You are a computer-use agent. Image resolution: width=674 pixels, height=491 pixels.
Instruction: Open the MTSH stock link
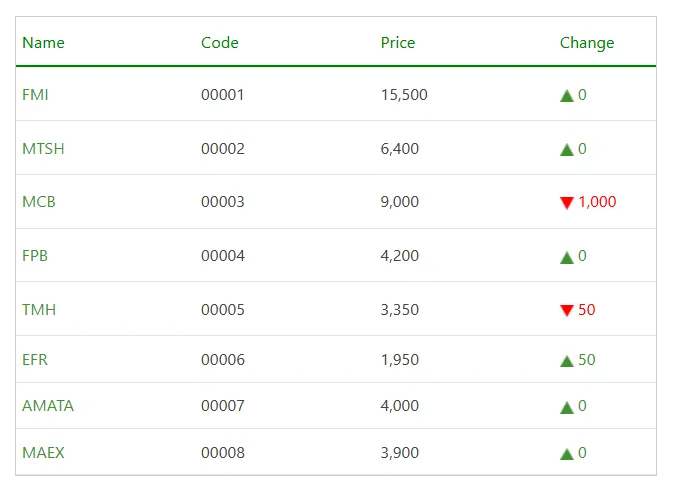pyautogui.click(x=43, y=149)
